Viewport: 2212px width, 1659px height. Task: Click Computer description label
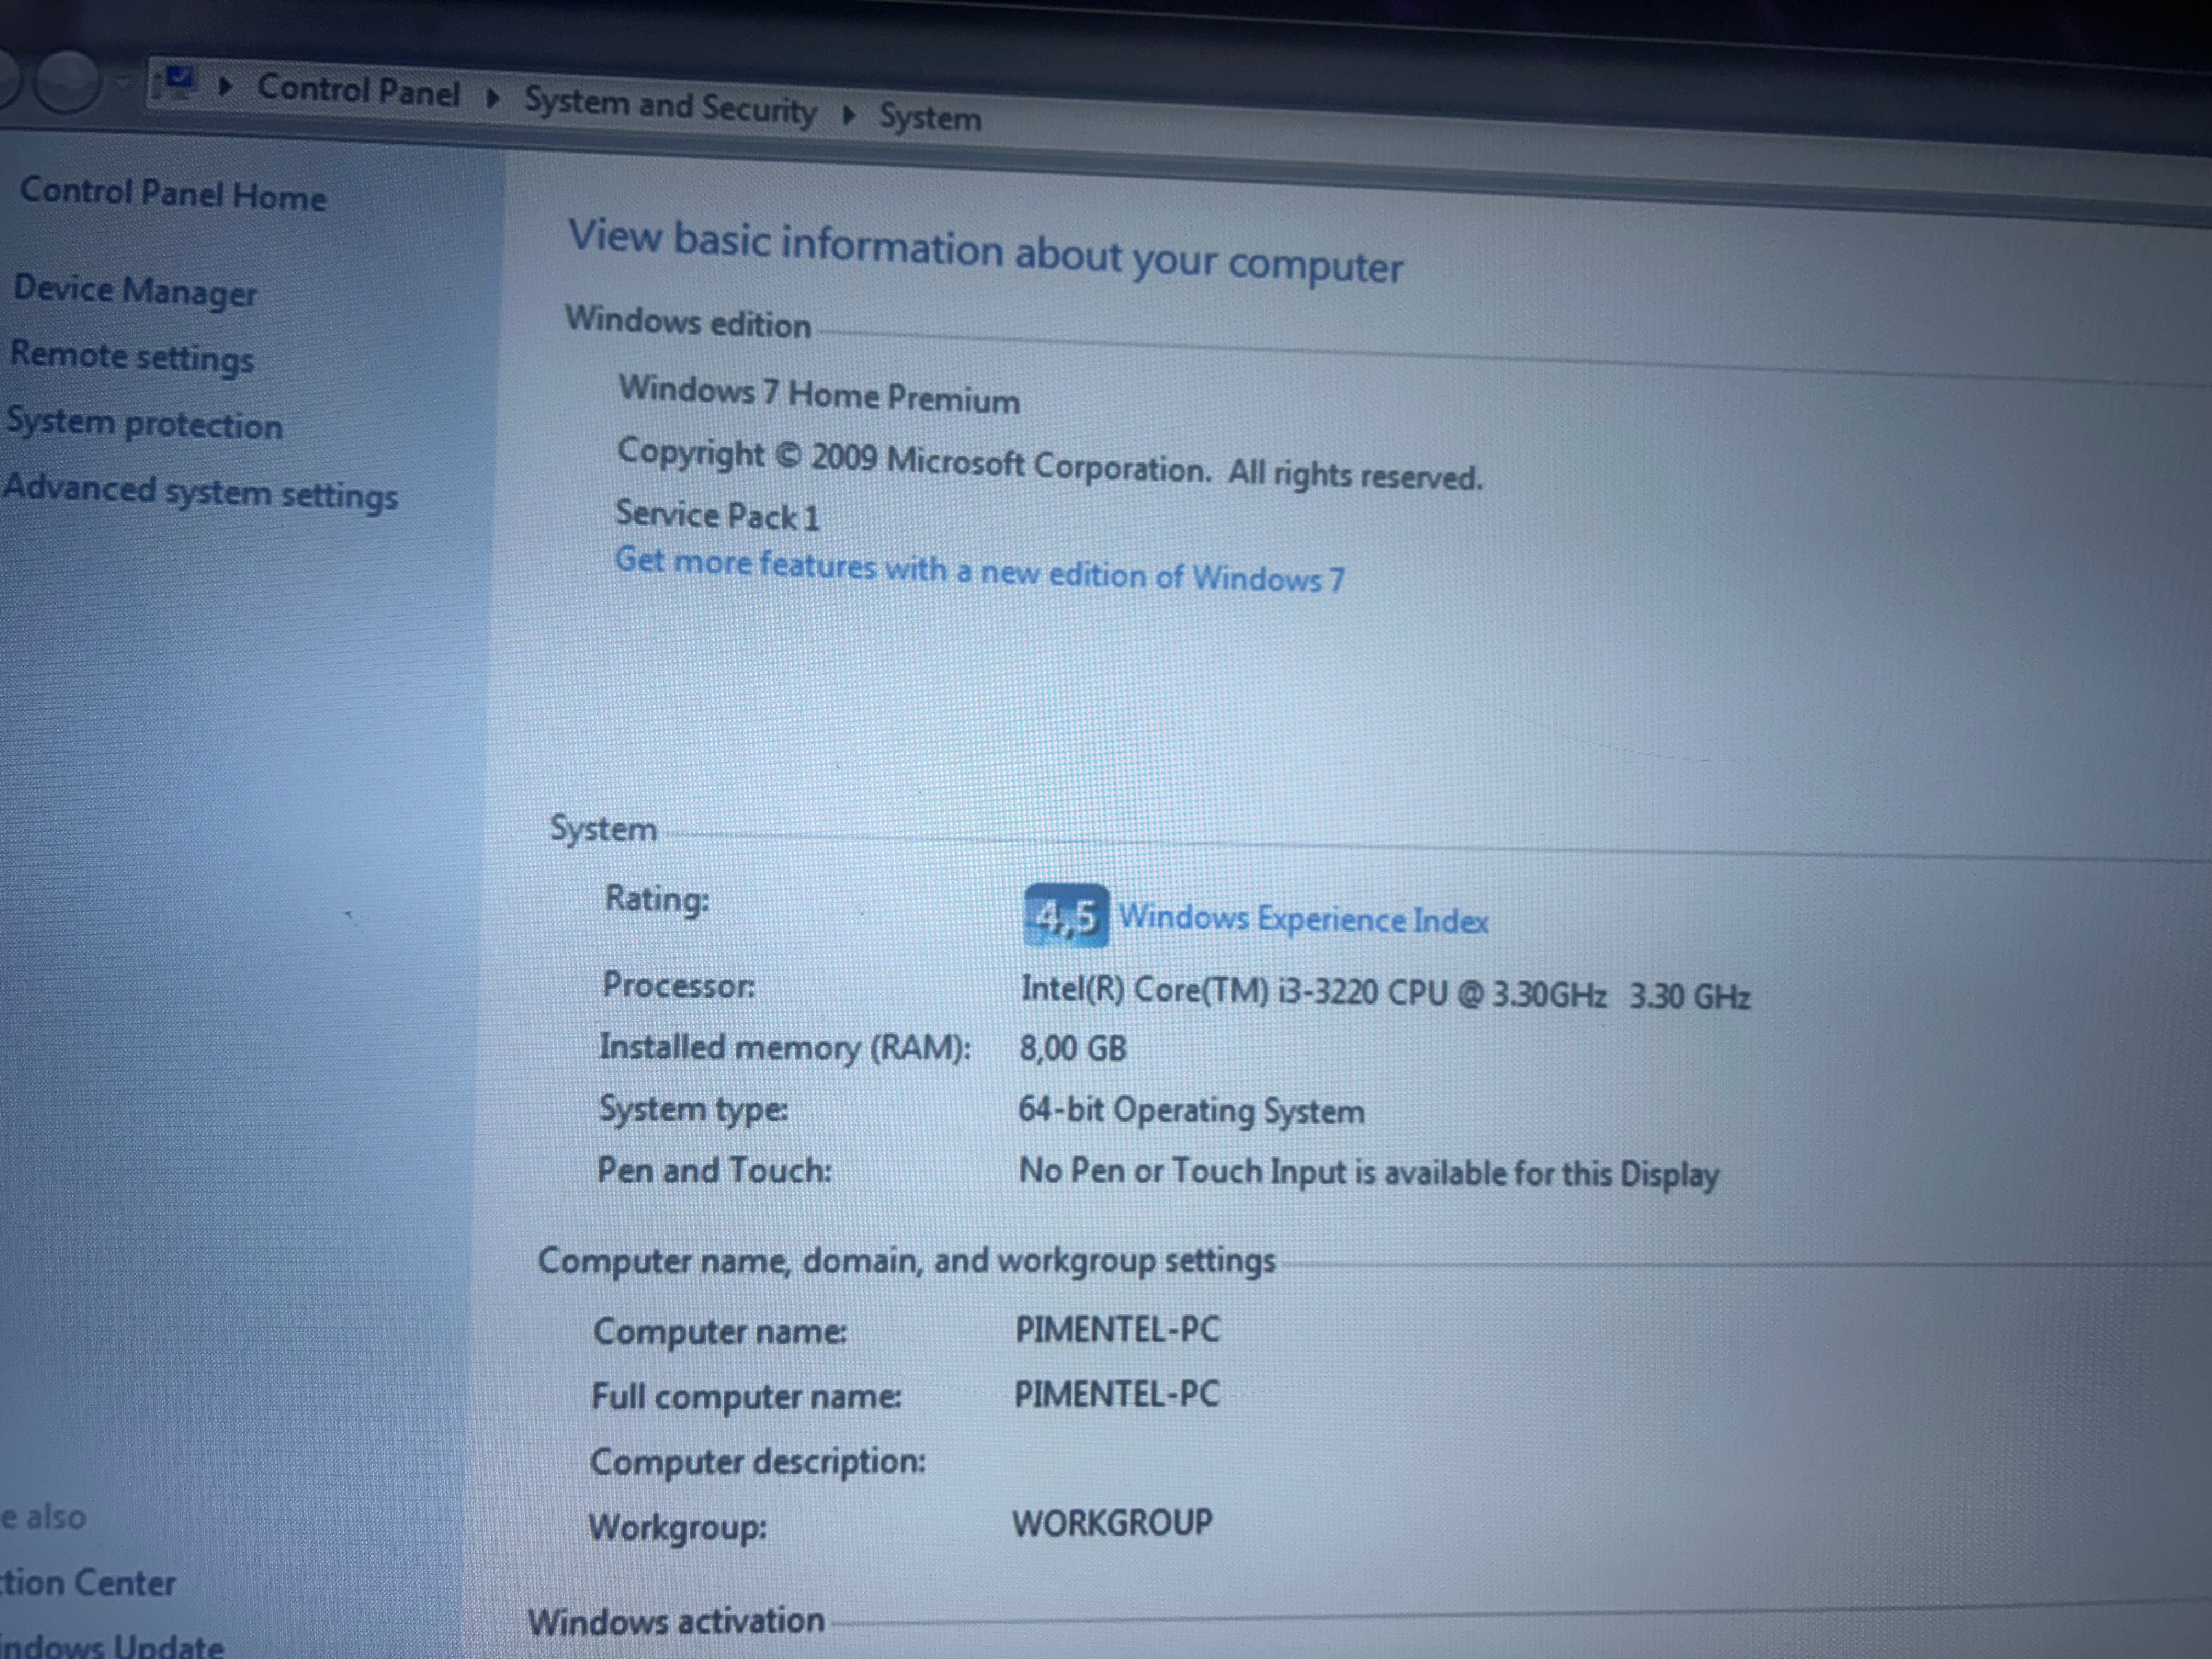pyautogui.click(x=757, y=1461)
